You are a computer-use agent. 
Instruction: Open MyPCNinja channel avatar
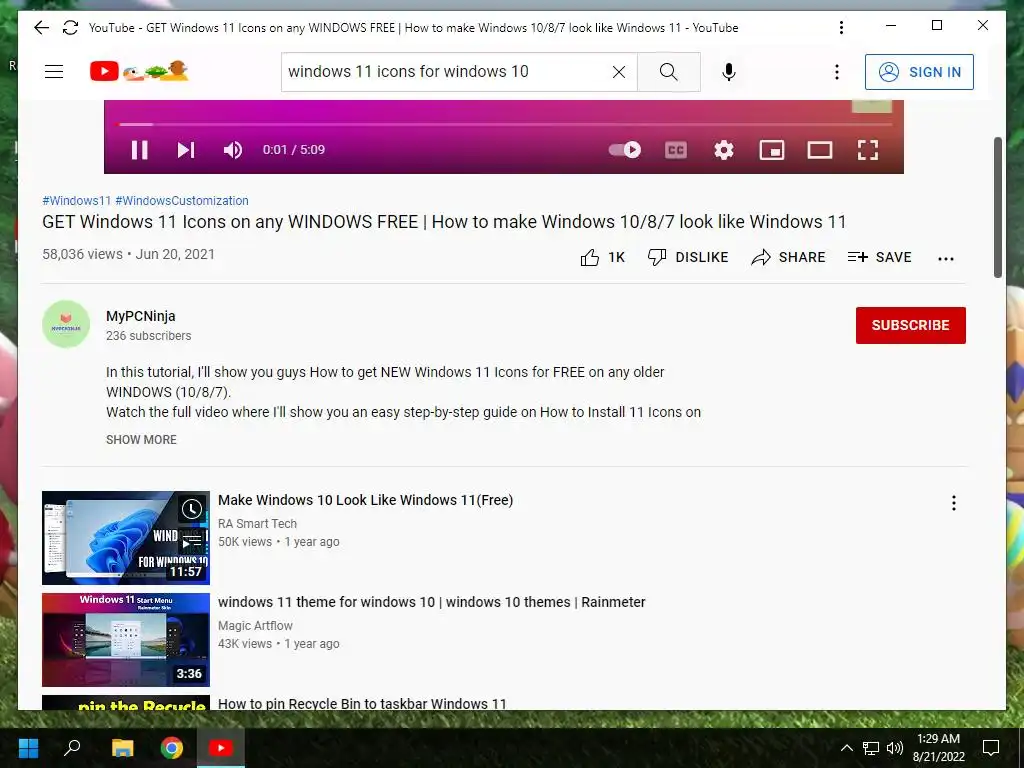point(66,324)
